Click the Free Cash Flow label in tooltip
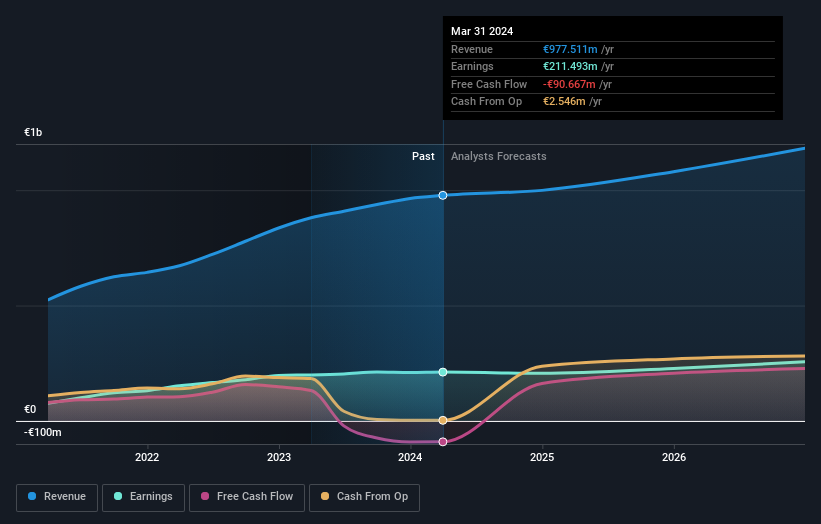The height and width of the screenshot is (524, 821). point(489,84)
